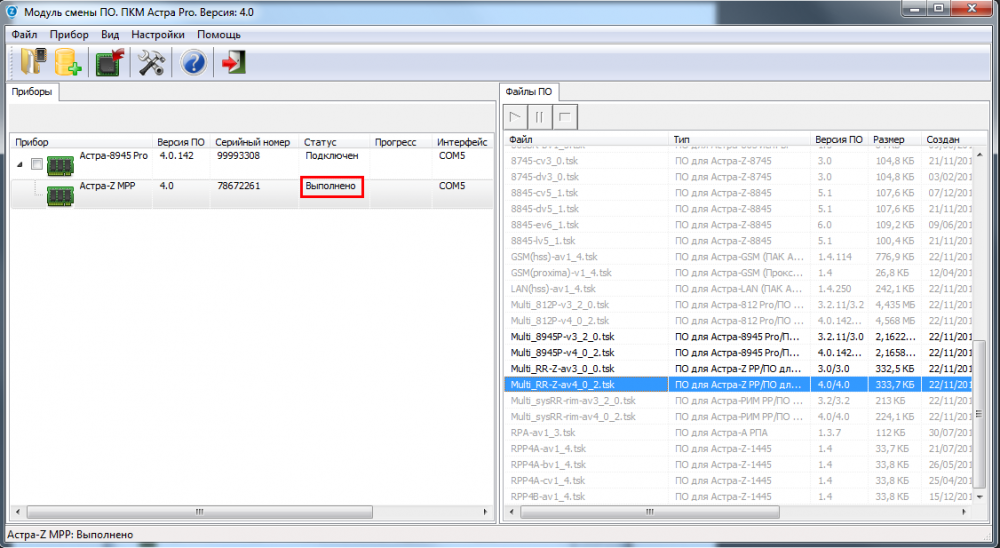Sort devices by Статус column header
Viewport: 1000px width, 548px height.
[x=335, y=142]
